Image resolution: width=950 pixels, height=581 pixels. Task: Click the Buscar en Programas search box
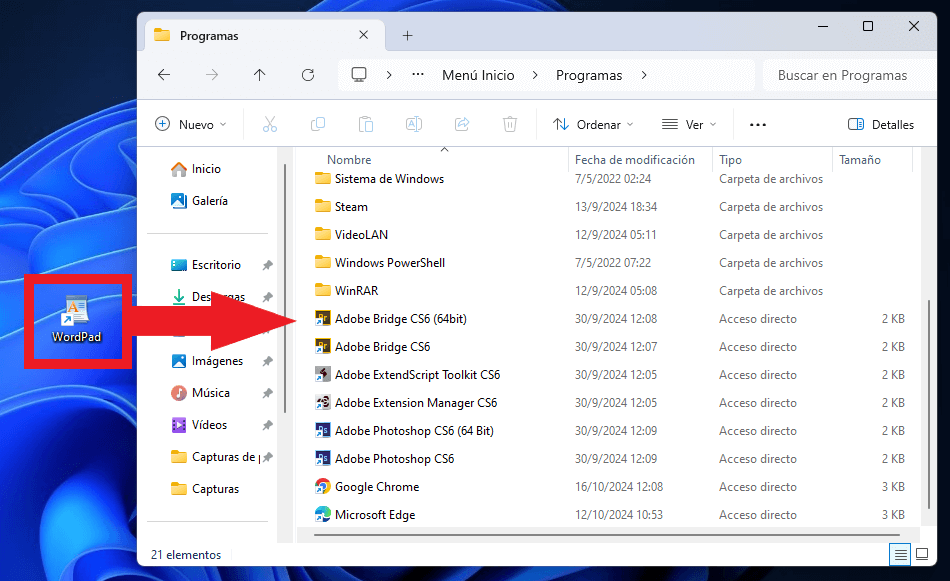click(x=849, y=75)
